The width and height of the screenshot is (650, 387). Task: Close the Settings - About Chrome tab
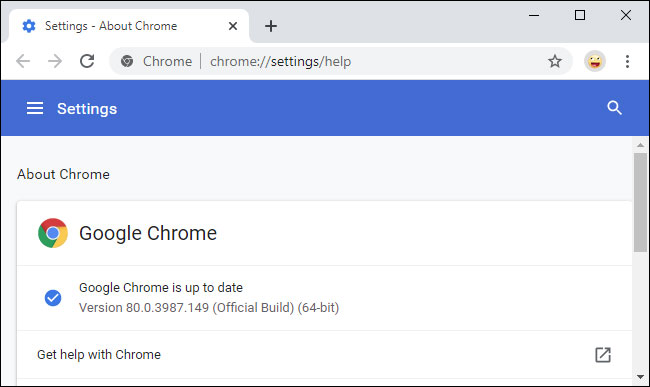(233, 26)
